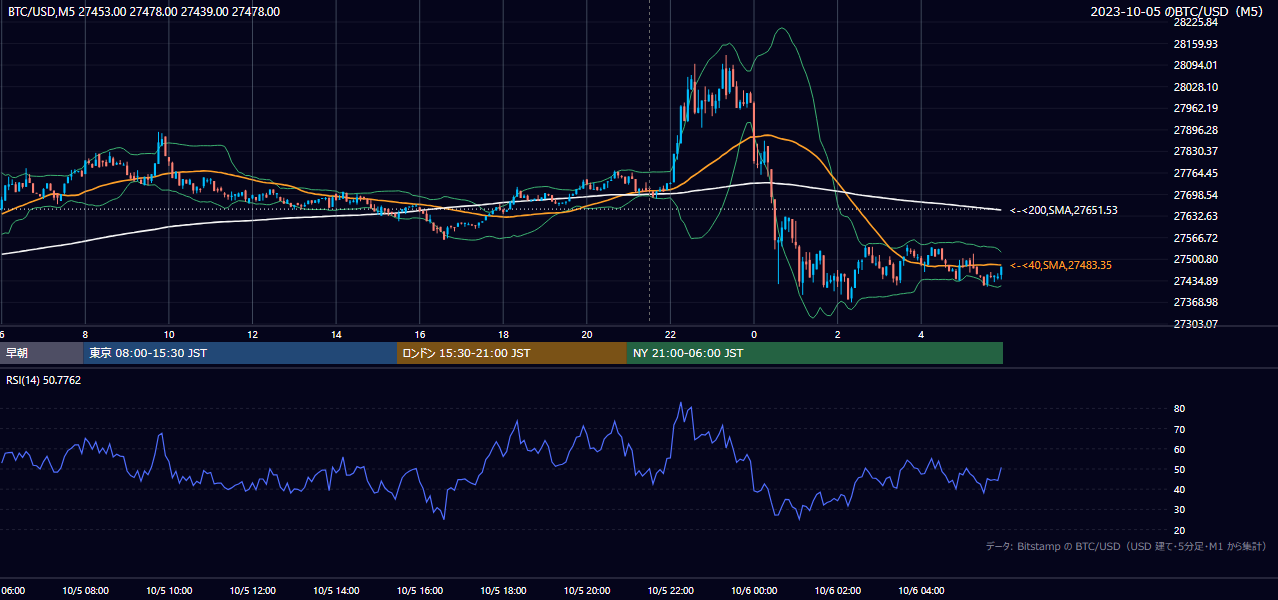Click price axis label 27830.37
The image size is (1278, 600).
tap(1195, 151)
